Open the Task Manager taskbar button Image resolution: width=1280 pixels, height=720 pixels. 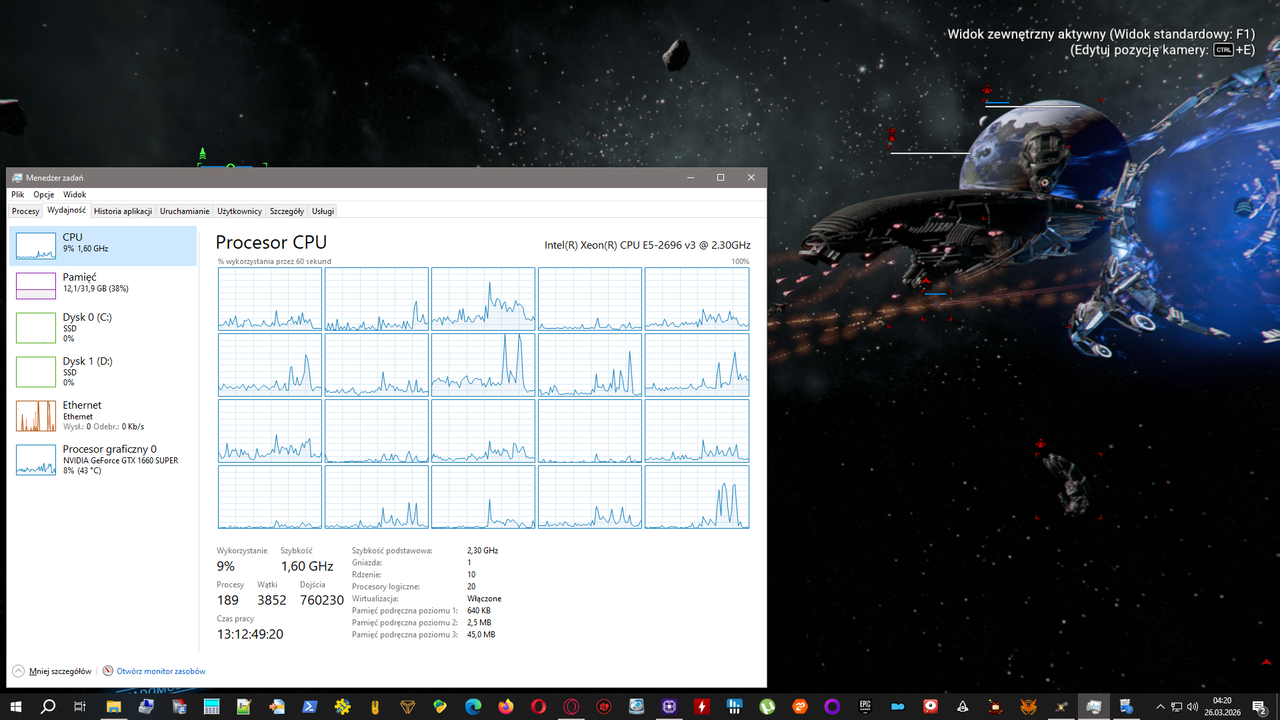point(1094,706)
